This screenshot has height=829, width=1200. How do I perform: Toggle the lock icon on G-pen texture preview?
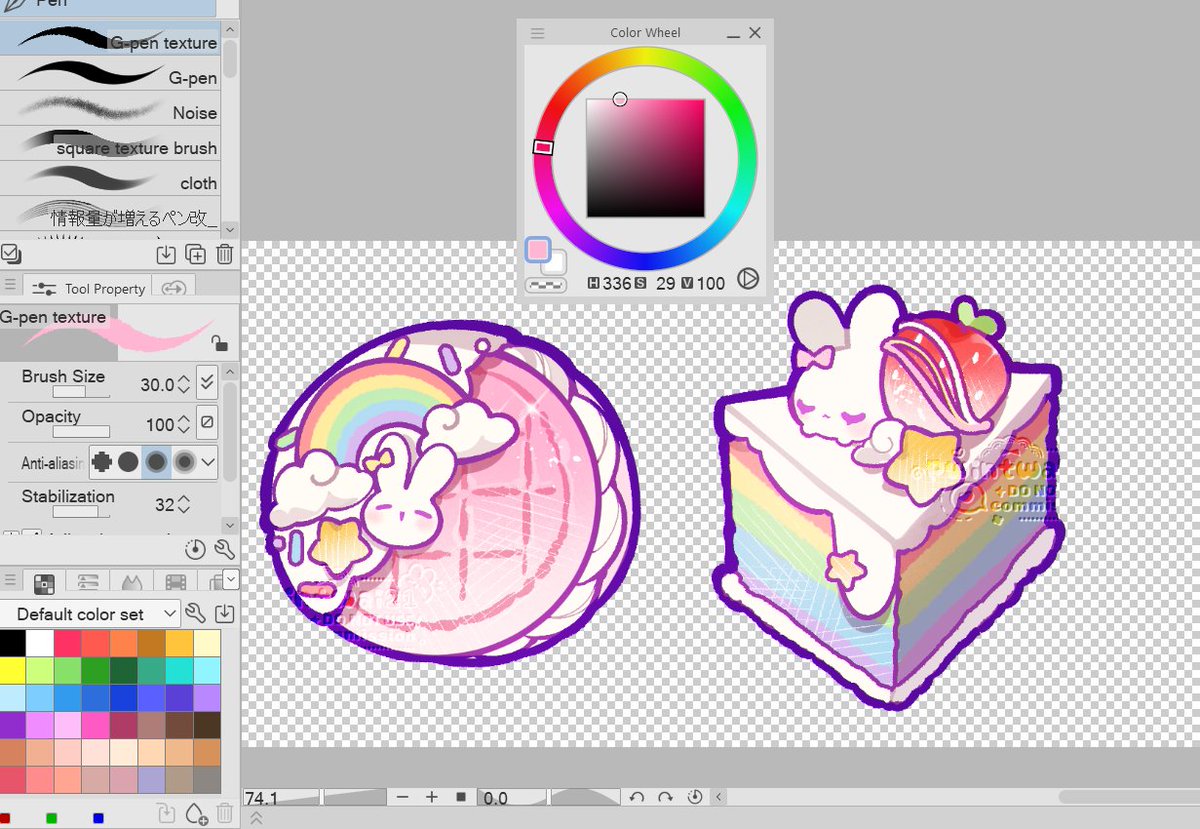click(219, 344)
